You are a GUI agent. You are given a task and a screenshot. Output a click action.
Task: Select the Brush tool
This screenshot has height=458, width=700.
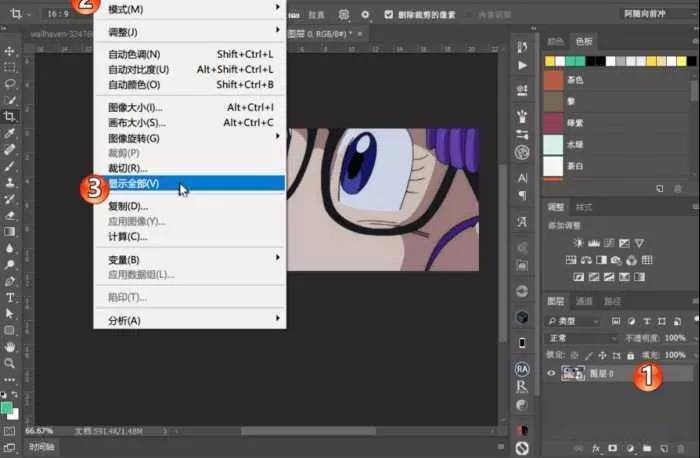tap(9, 166)
